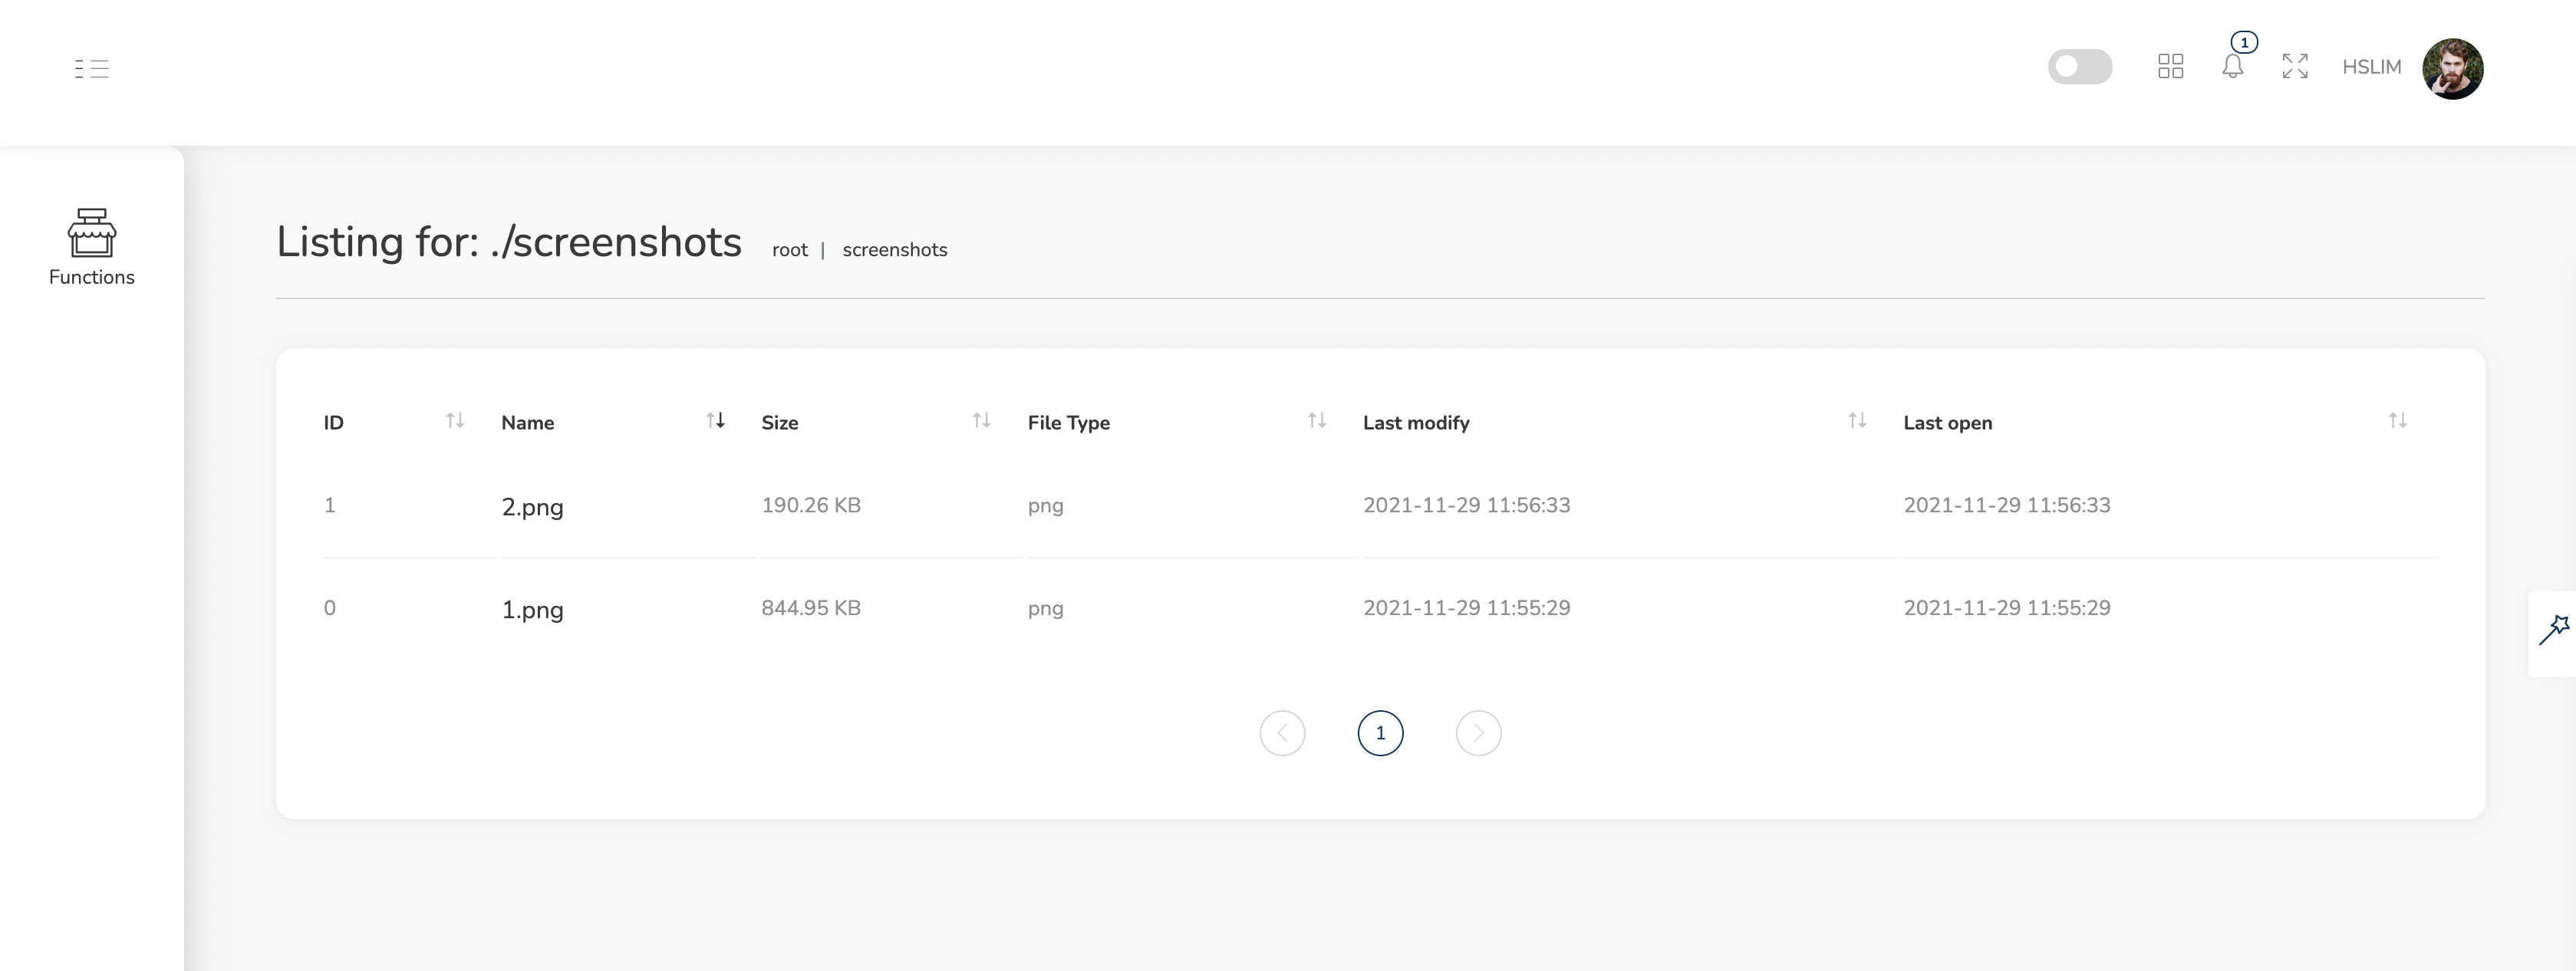Click png file type in 2.png row

1045,506
